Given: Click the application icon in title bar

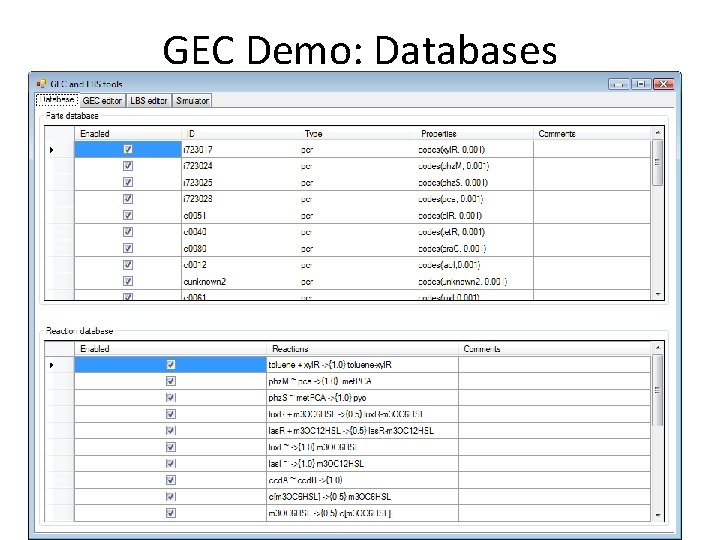Looking at the screenshot, I should (x=41, y=84).
